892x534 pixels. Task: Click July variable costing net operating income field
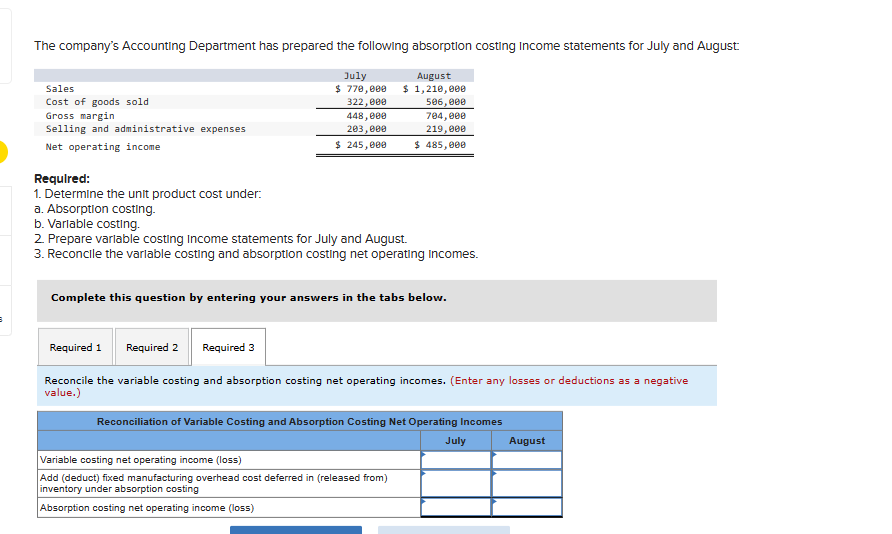456,460
